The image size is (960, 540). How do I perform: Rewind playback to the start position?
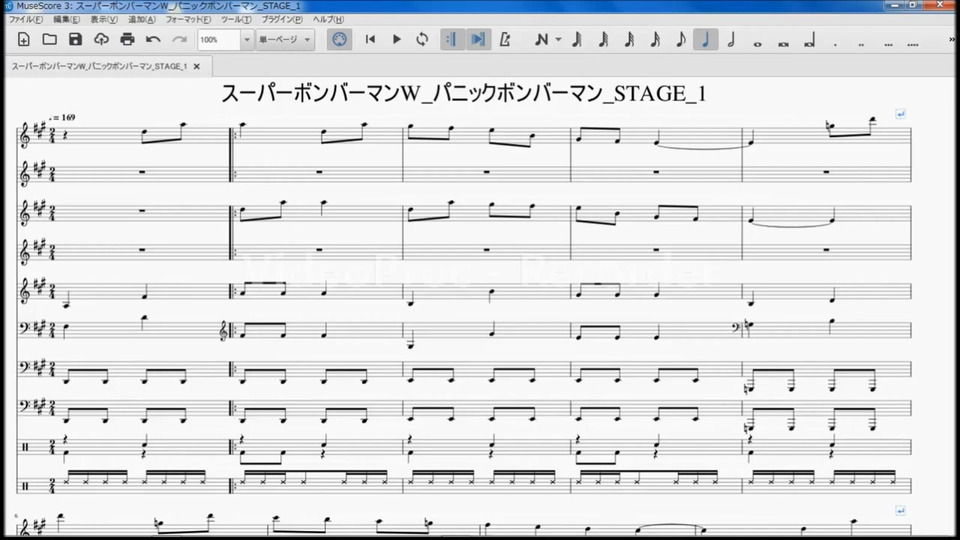pos(370,40)
